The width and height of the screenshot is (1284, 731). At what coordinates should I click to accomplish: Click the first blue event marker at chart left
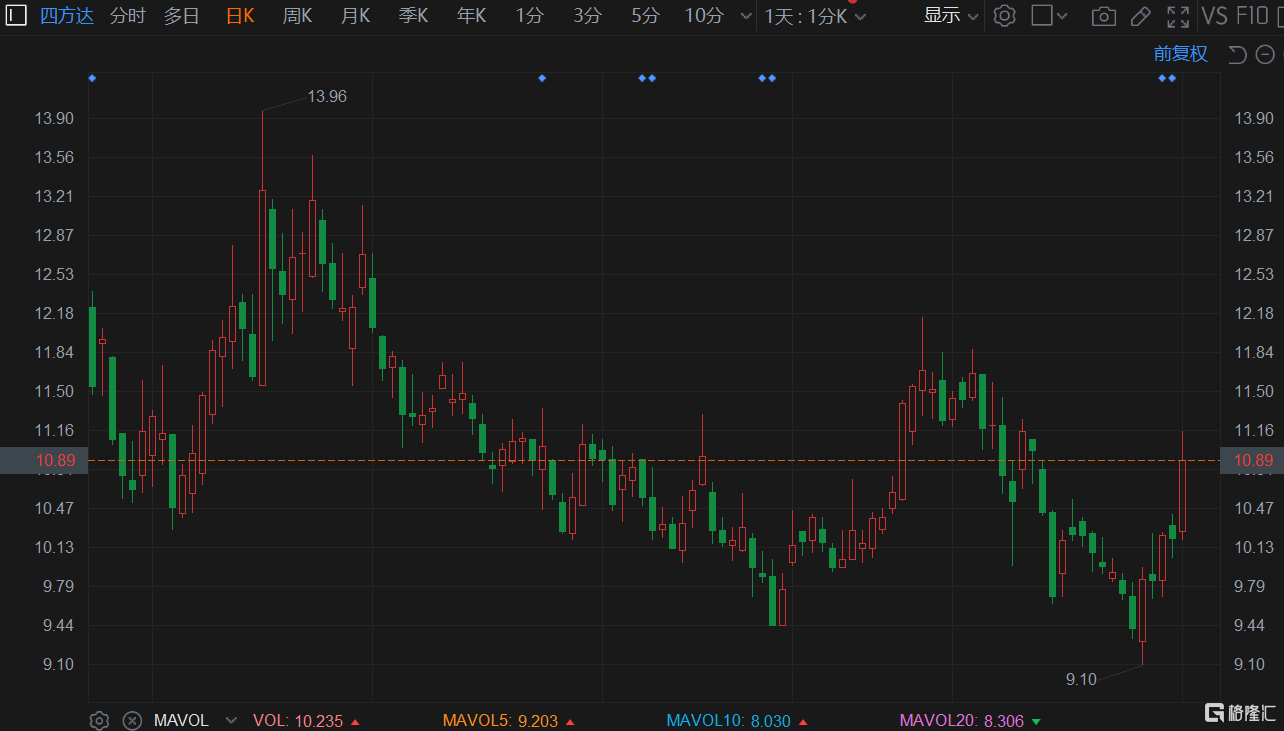coord(92,78)
